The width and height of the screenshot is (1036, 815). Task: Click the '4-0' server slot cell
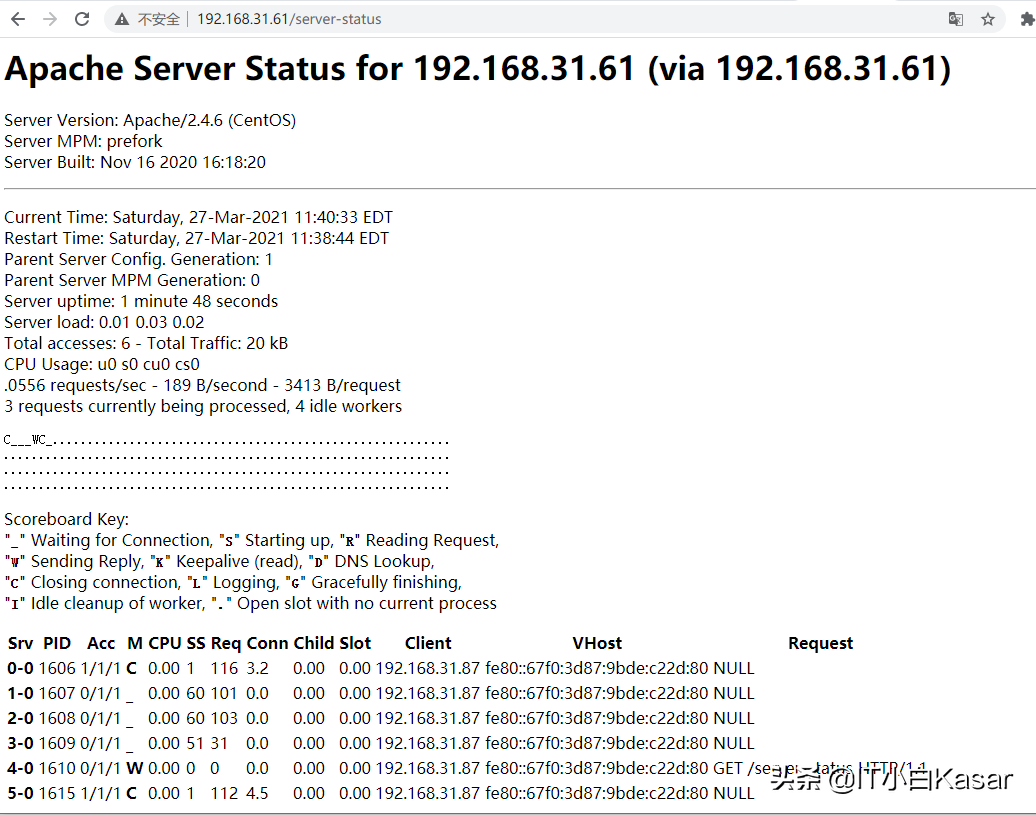(x=20, y=769)
